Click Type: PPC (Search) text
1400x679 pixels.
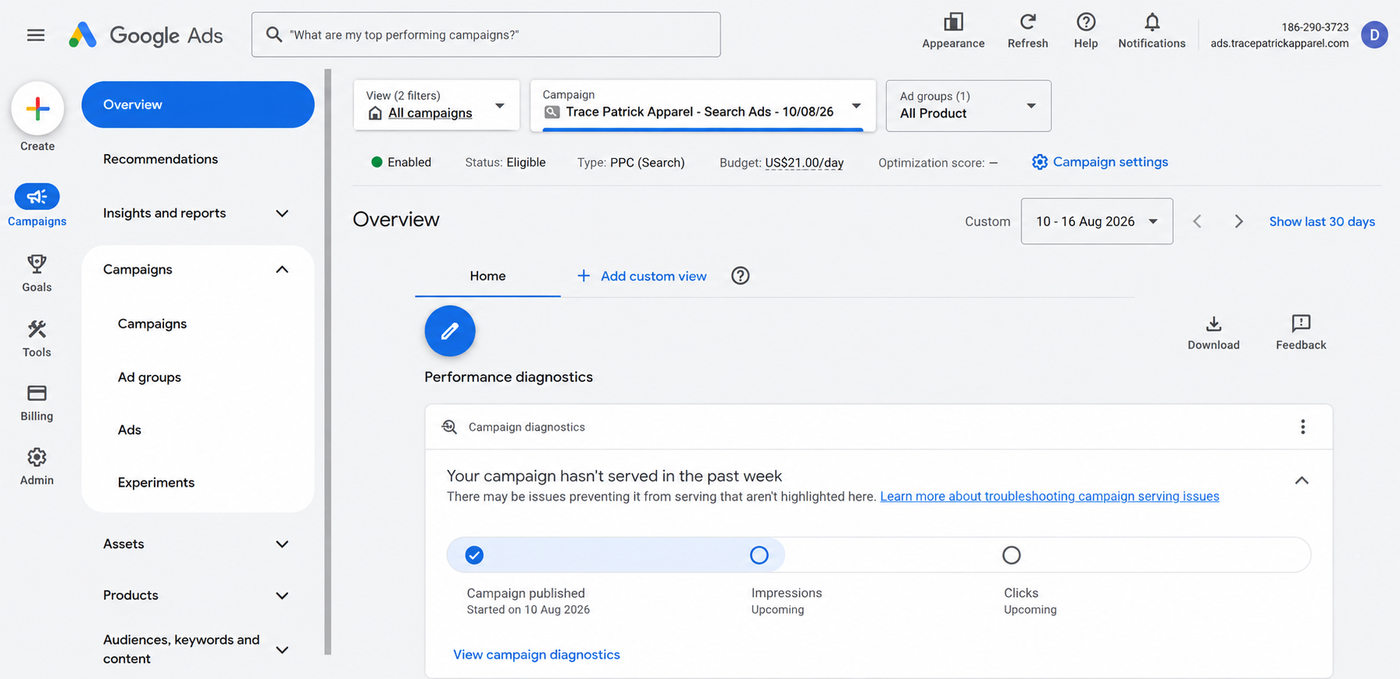tap(631, 162)
